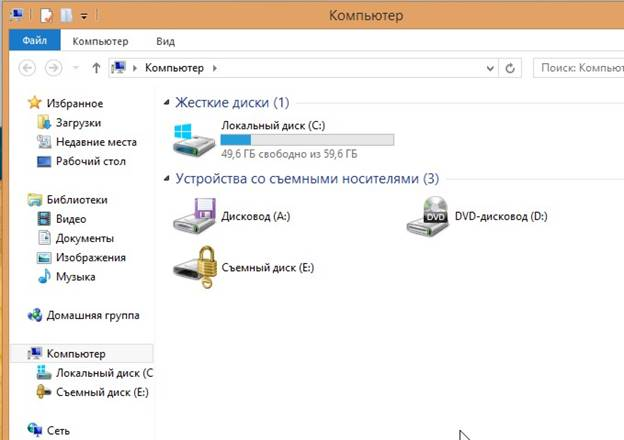Open Рабочий стол in sidebar
The width and height of the screenshot is (624, 440).
91,162
